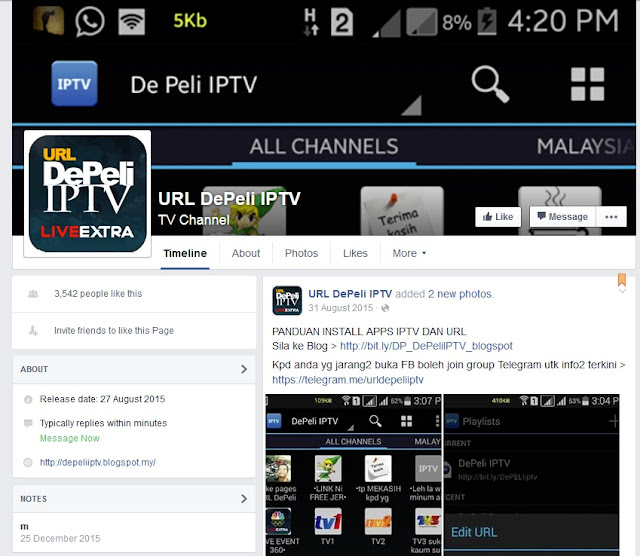Click the add friend icon beside Invite
Screen dimensions: 640x556
pyautogui.click(x=33, y=330)
